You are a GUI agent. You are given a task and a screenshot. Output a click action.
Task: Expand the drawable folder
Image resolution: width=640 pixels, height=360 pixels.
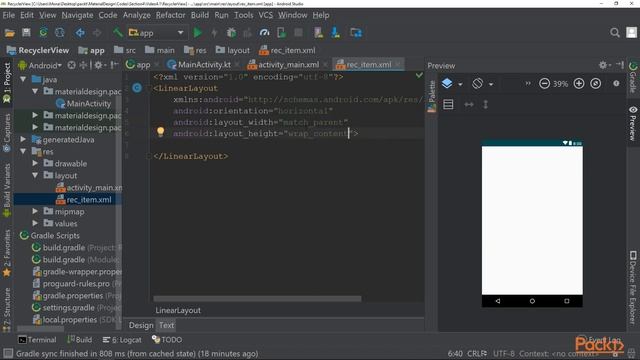coord(36,163)
